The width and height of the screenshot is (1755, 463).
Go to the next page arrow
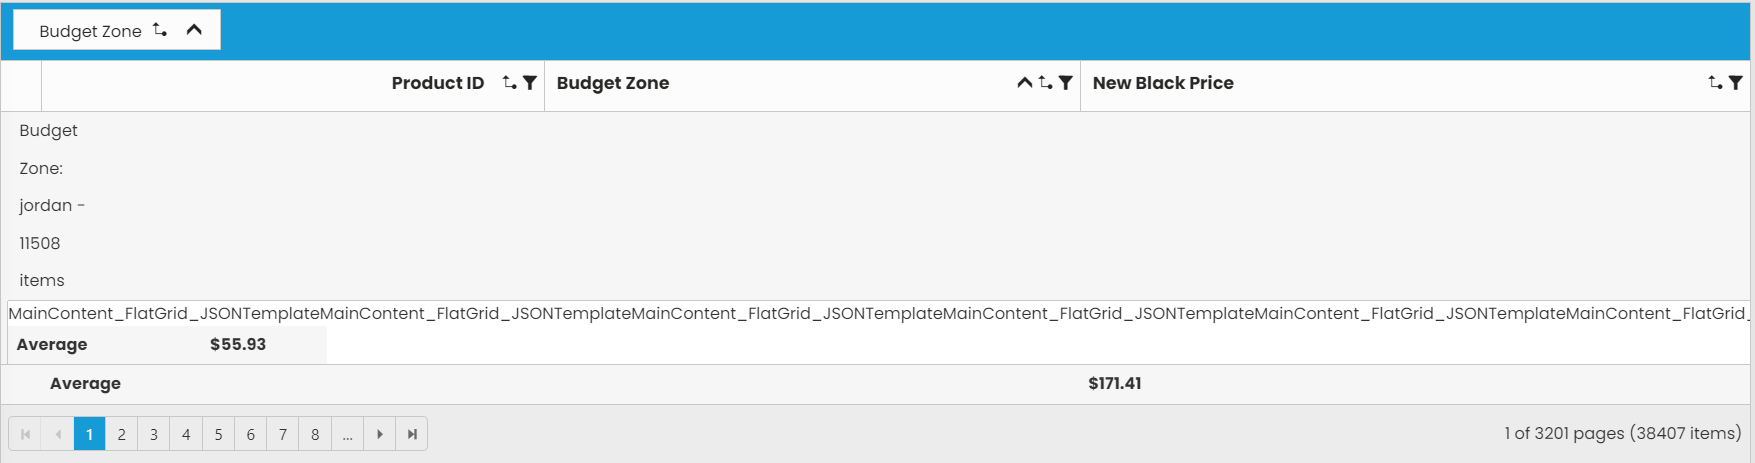coord(380,434)
